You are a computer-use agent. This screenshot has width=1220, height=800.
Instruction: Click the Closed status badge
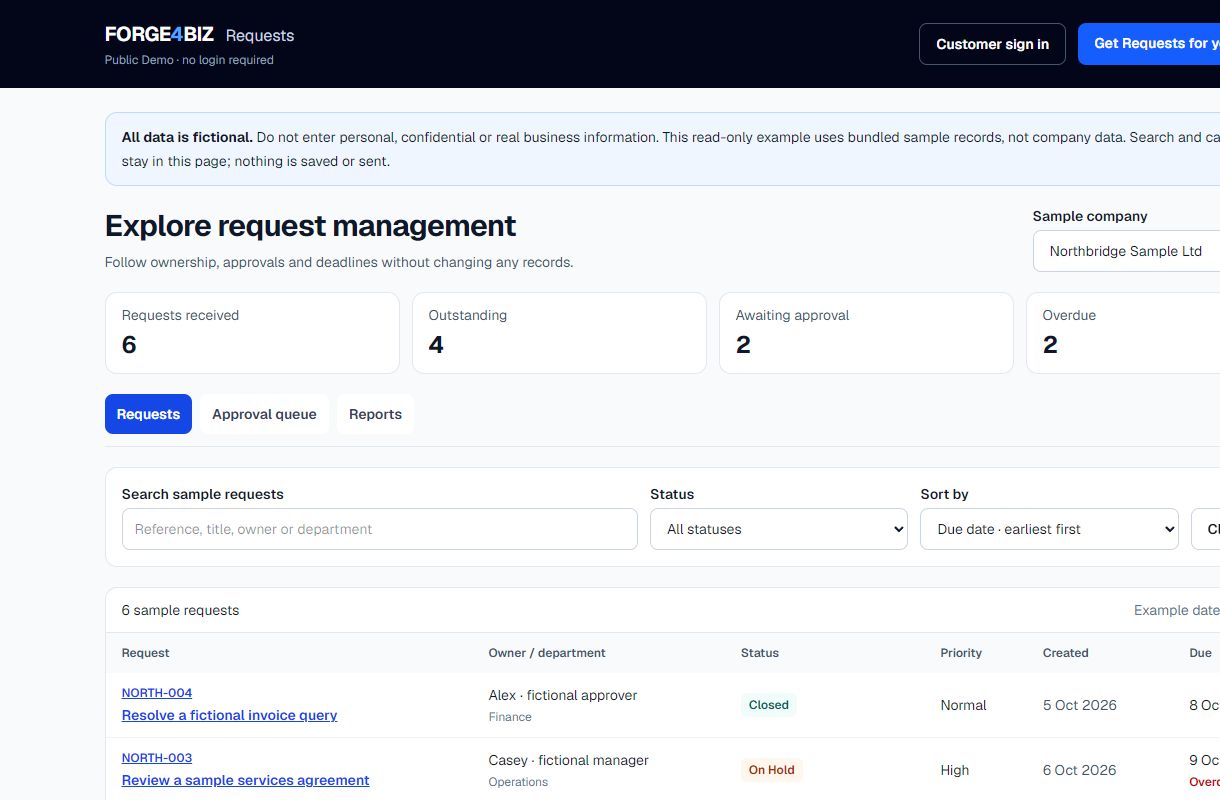[x=769, y=705]
